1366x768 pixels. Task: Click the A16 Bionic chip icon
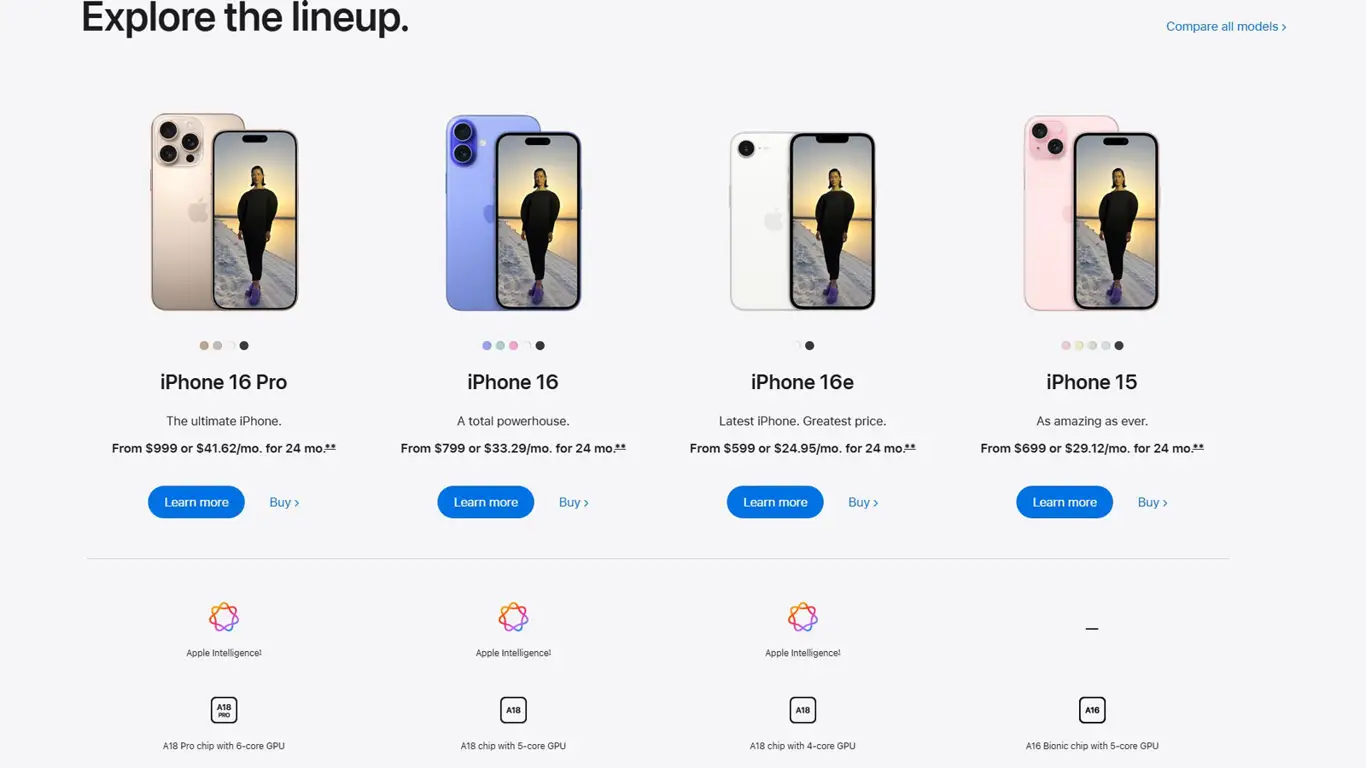pos(1092,710)
